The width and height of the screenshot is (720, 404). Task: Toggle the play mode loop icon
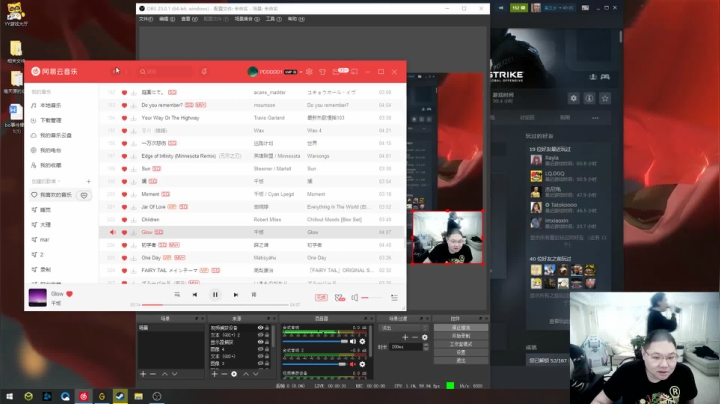pyautogui.click(x=177, y=295)
